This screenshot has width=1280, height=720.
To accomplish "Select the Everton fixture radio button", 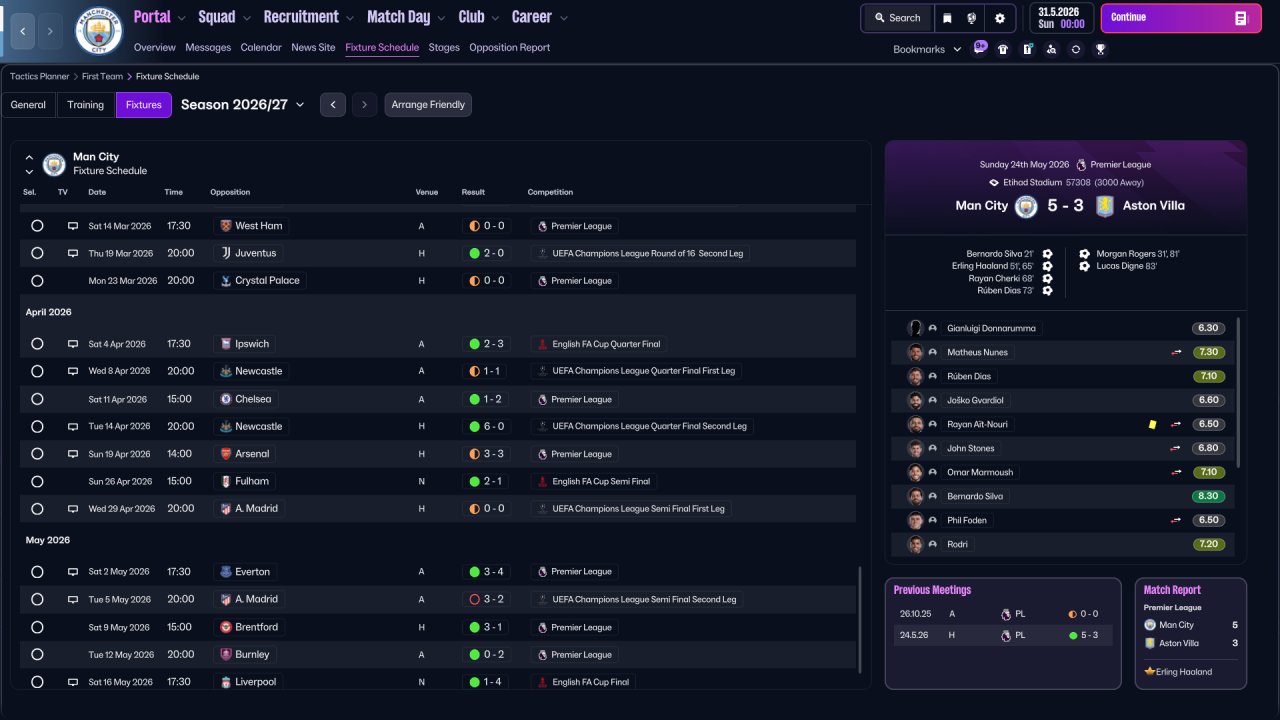I will [x=37, y=572].
